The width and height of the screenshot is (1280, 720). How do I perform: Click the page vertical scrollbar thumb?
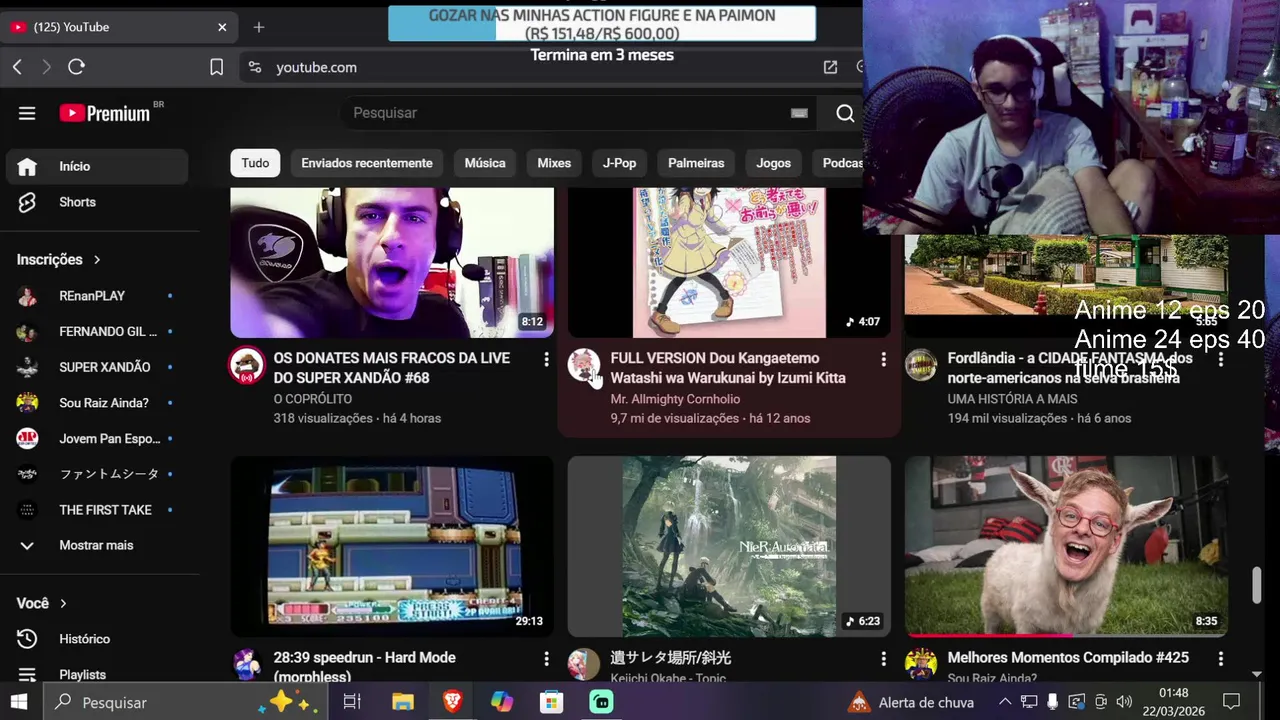point(1257,585)
